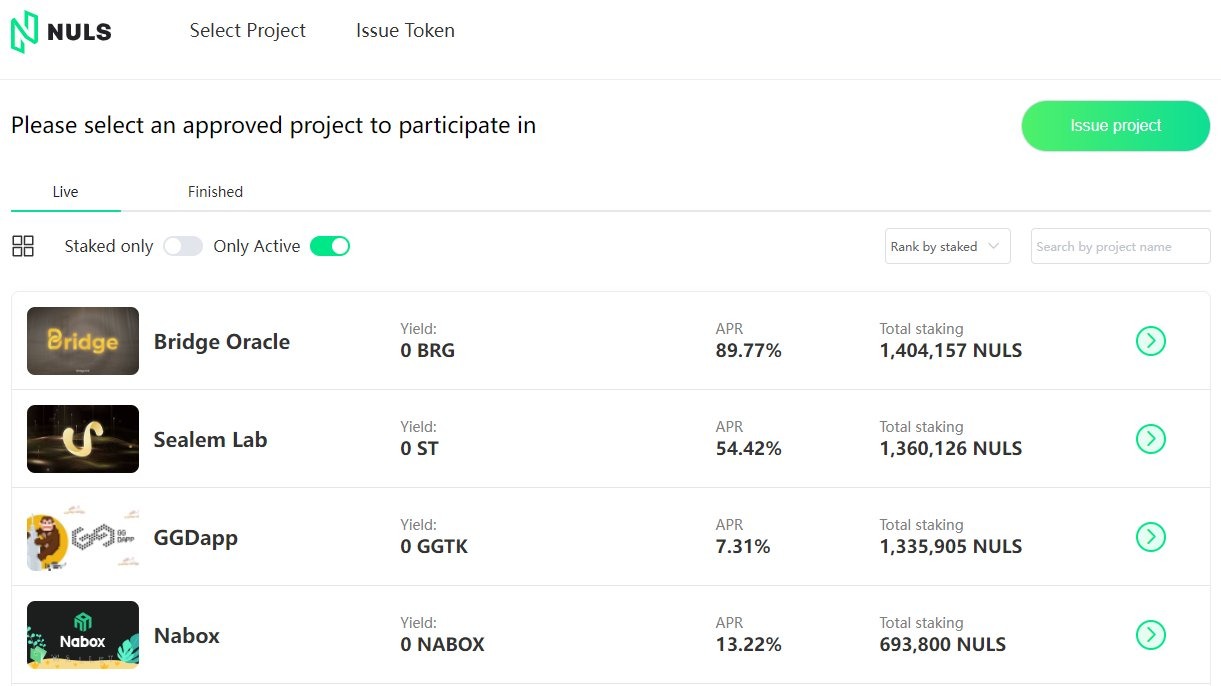
Task: Click the NULS logo icon
Action: click(x=24, y=32)
